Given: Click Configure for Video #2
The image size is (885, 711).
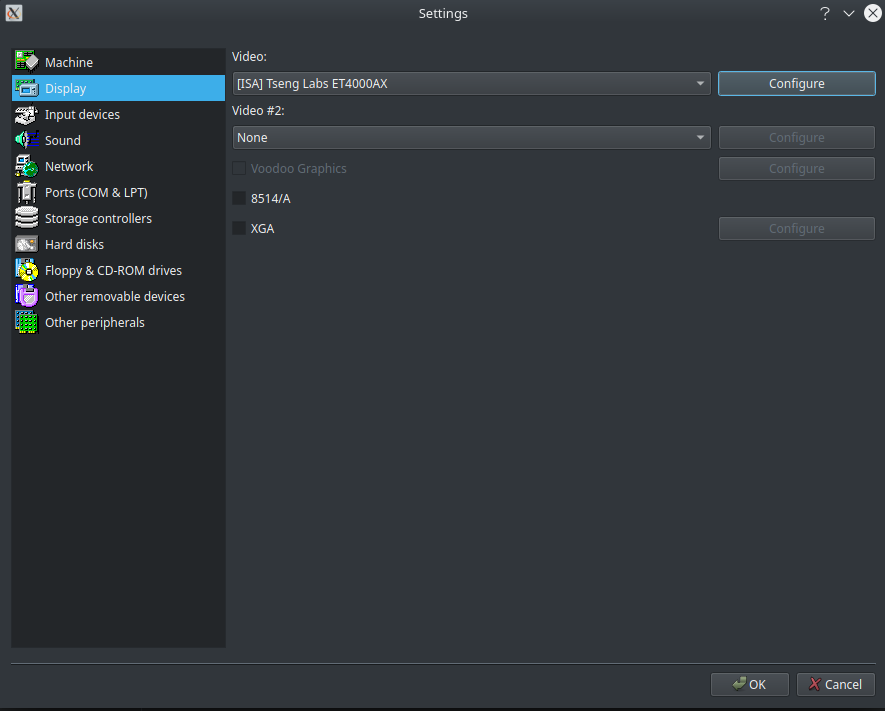Looking at the screenshot, I should pos(796,138).
